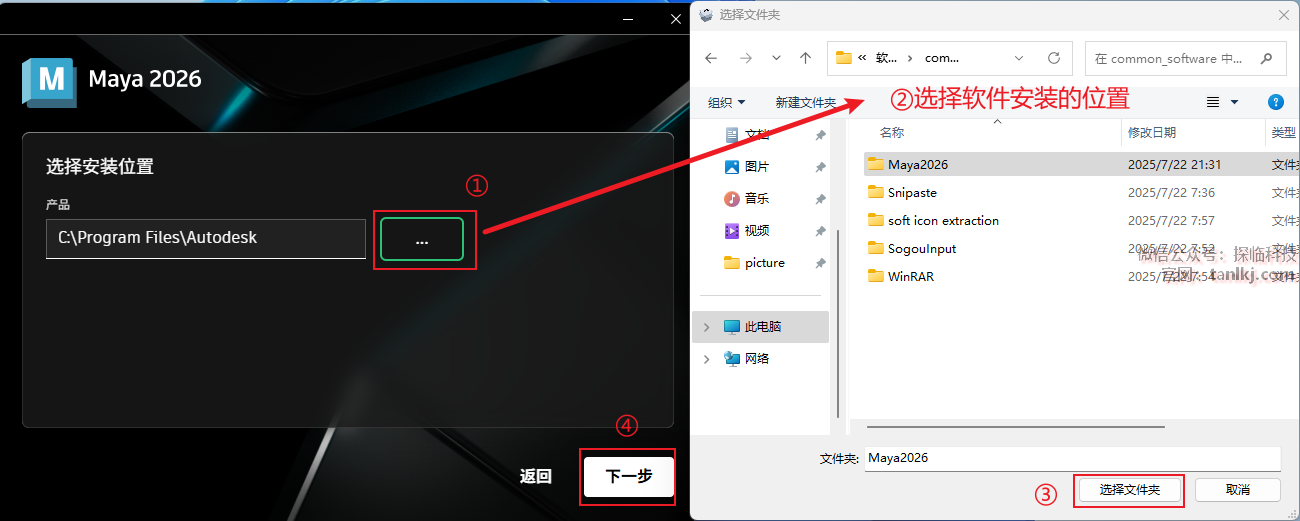This screenshot has width=1300, height=521.
Task: Click the pin icon beside 图片
Action: 820,167
